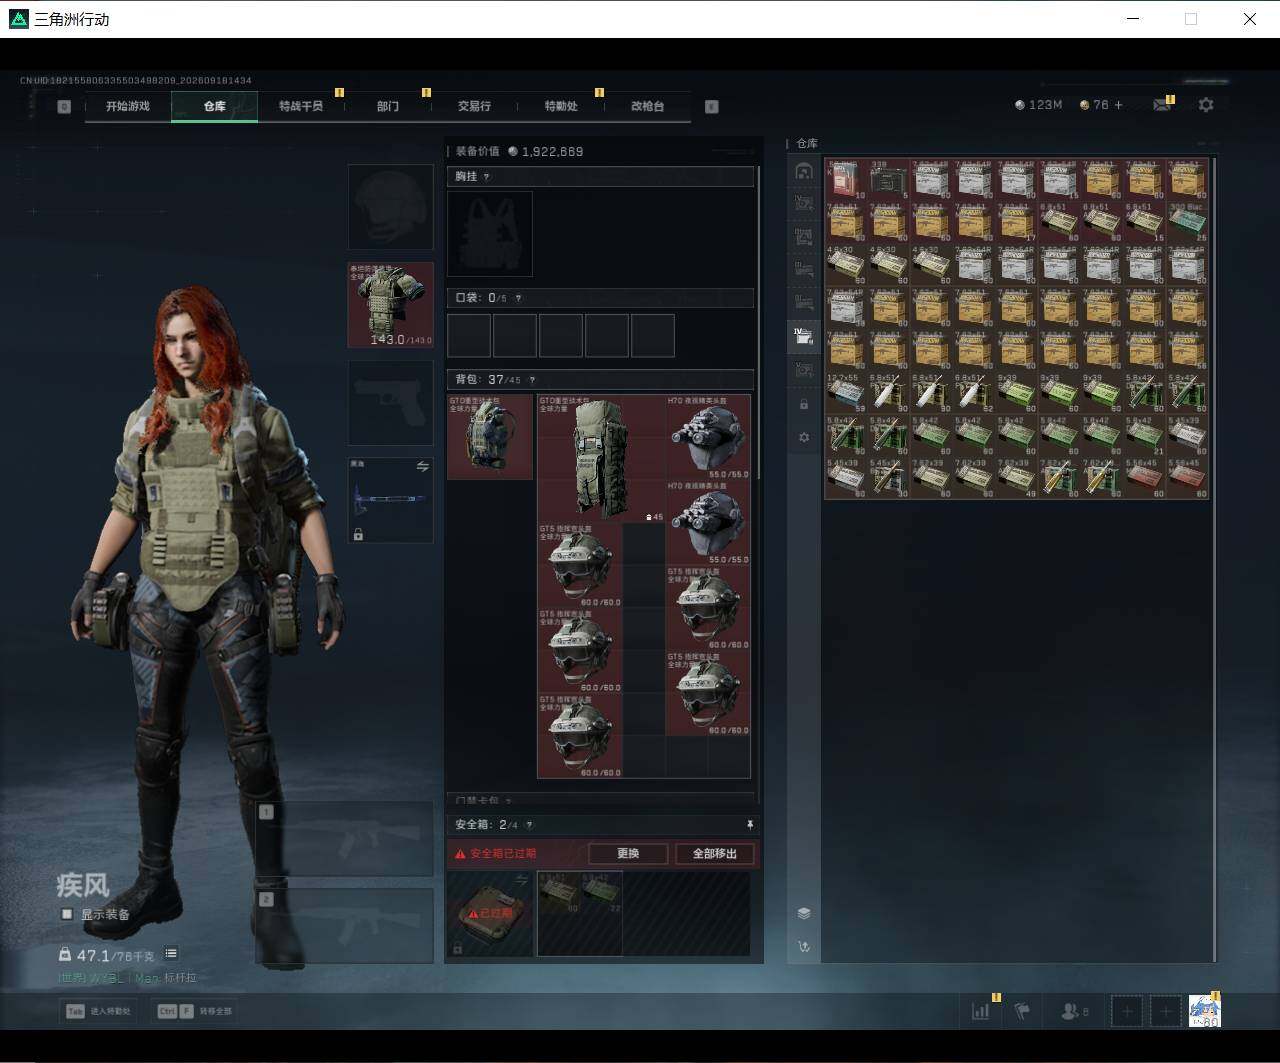Click the 更换 safe box button
Image resolution: width=1280 pixels, height=1063 pixels.
click(x=628, y=854)
